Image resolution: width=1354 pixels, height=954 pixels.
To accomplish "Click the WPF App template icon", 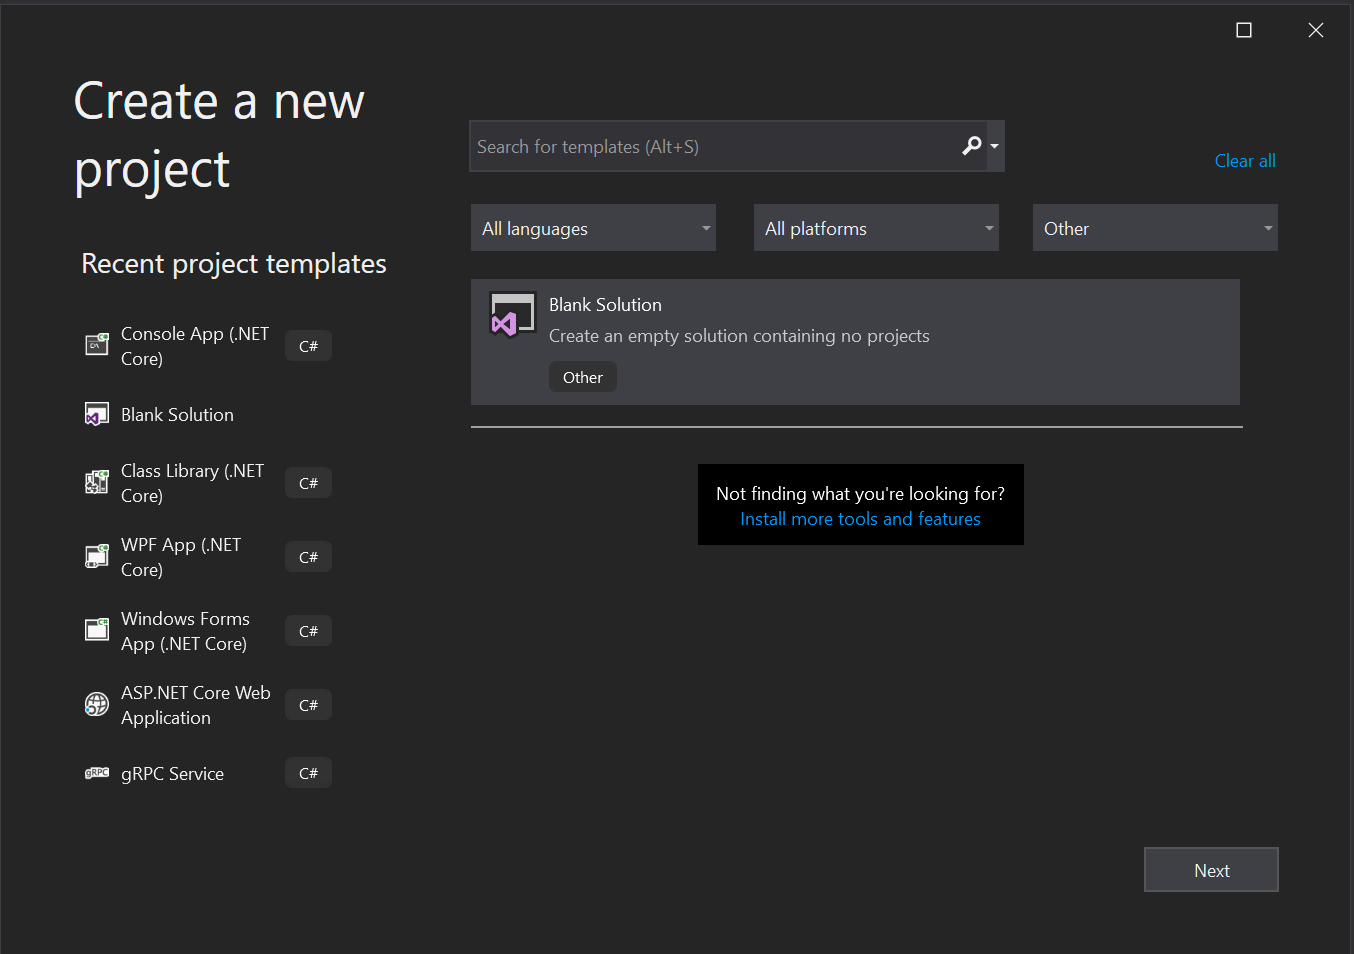I will tap(97, 557).
